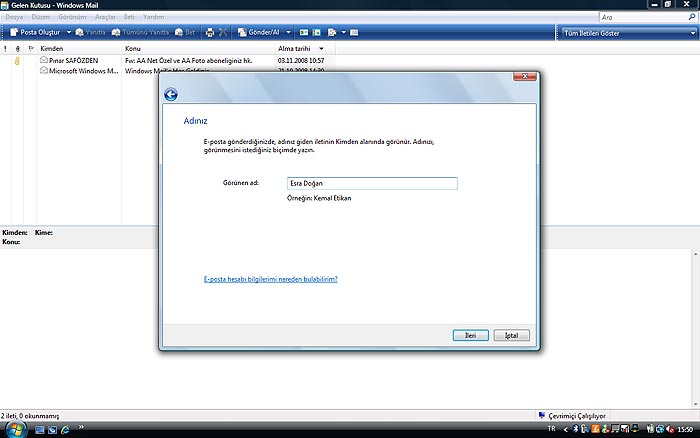The image size is (700, 438).
Task: Expand the Posta Oluştur dropdown arrow
Action: 69,32
